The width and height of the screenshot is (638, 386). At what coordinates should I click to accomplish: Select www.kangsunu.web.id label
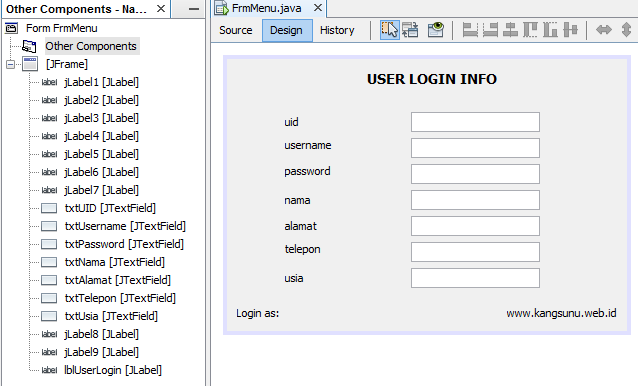561,313
